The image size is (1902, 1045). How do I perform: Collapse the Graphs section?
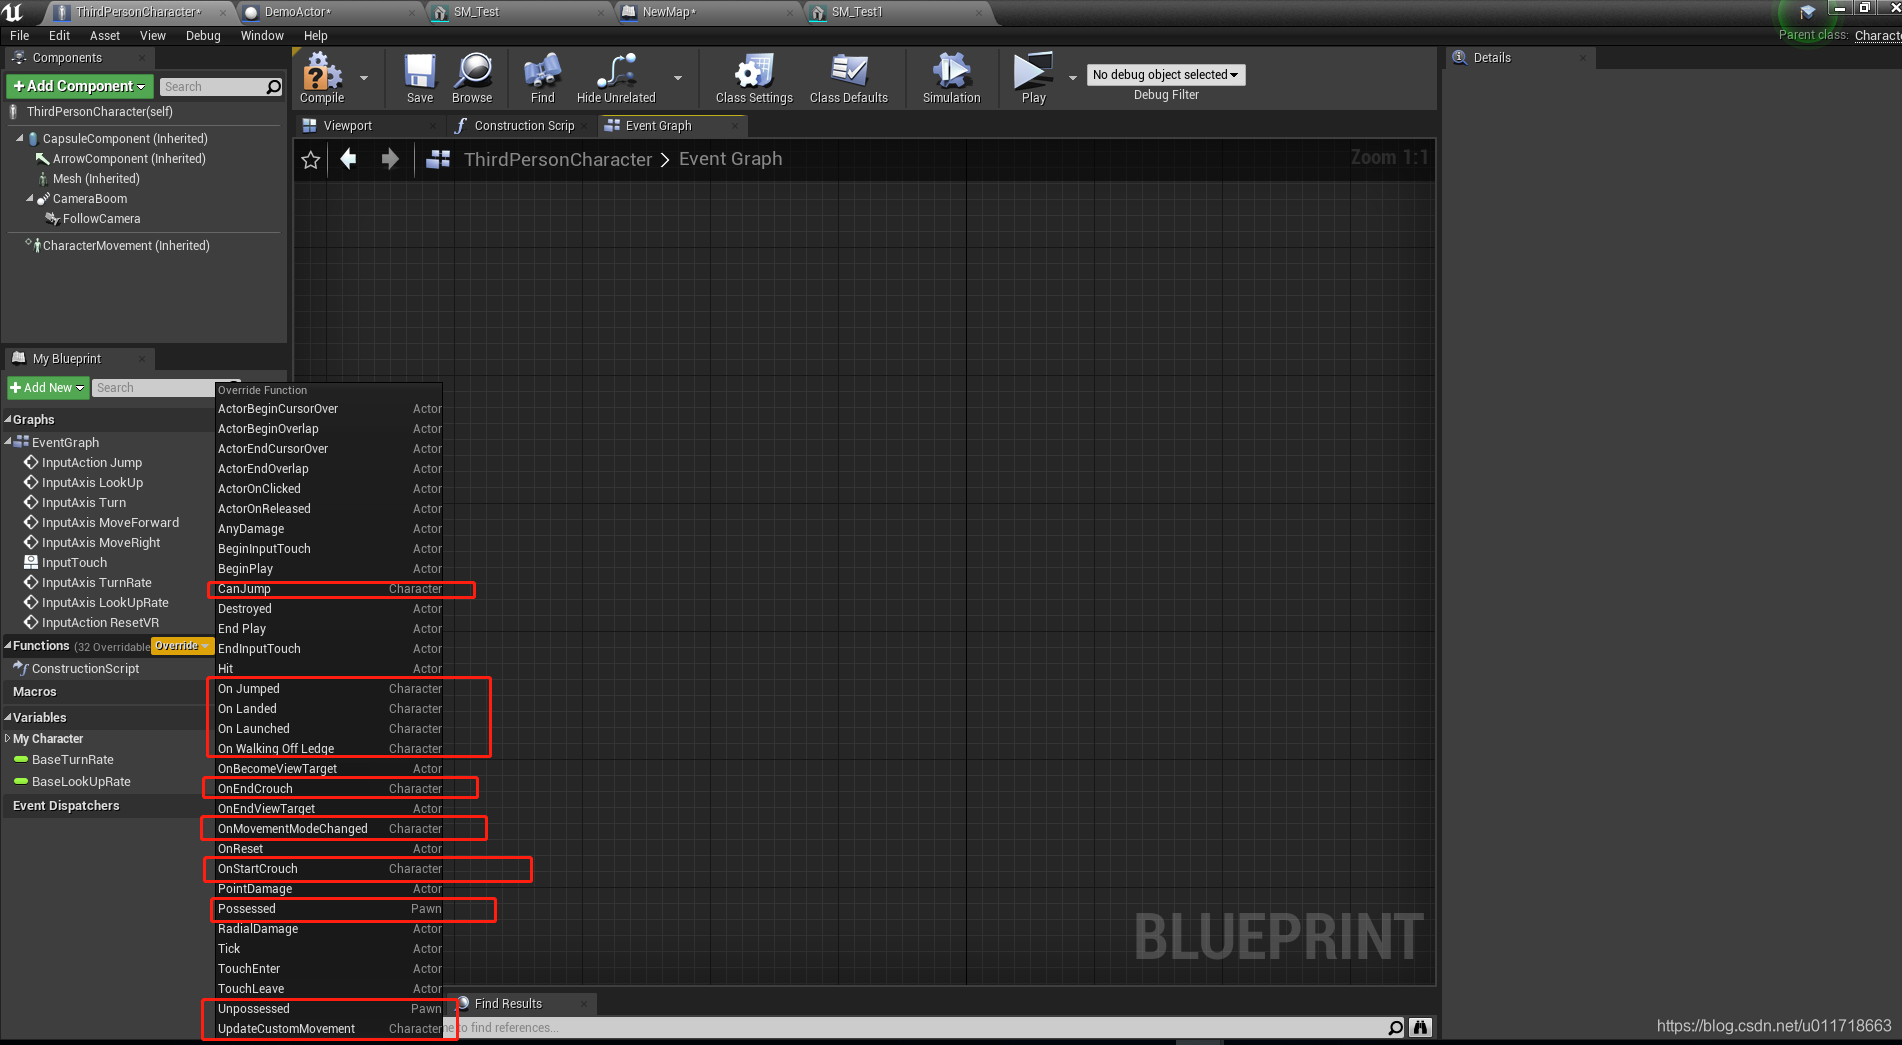pyautogui.click(x=7, y=420)
